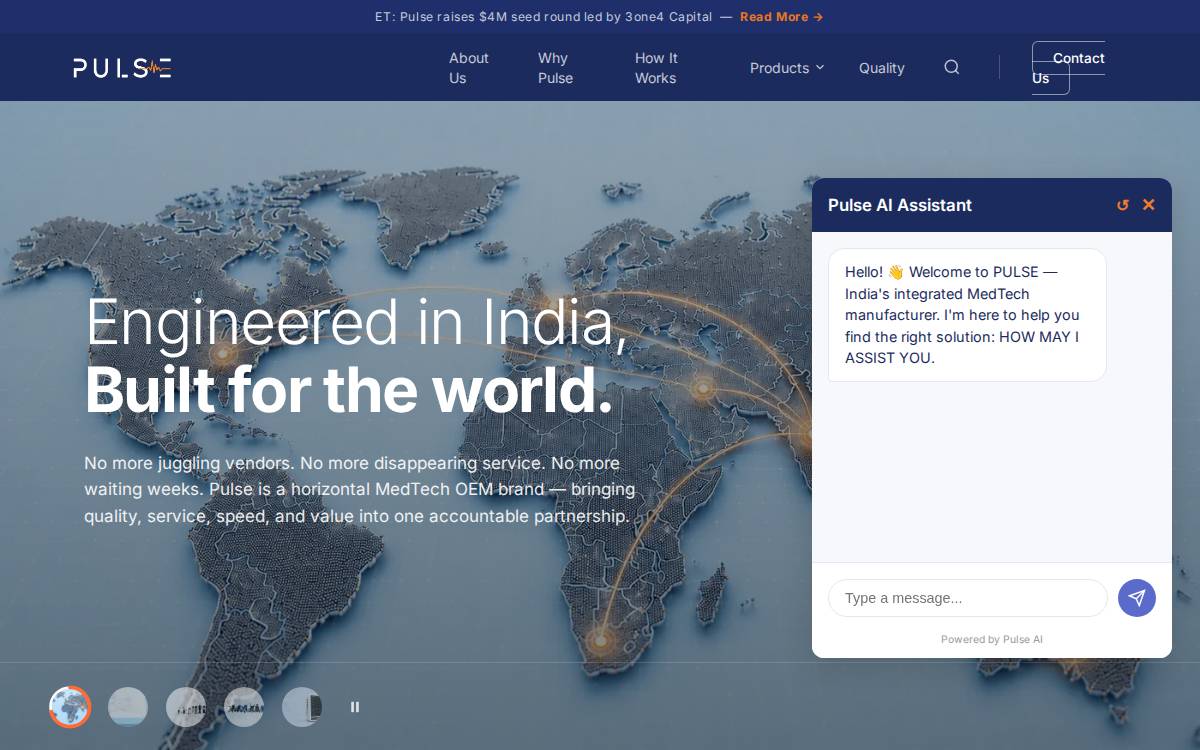Open site search with magnifier icon
Screen dimensions: 1200x750
(952, 67)
